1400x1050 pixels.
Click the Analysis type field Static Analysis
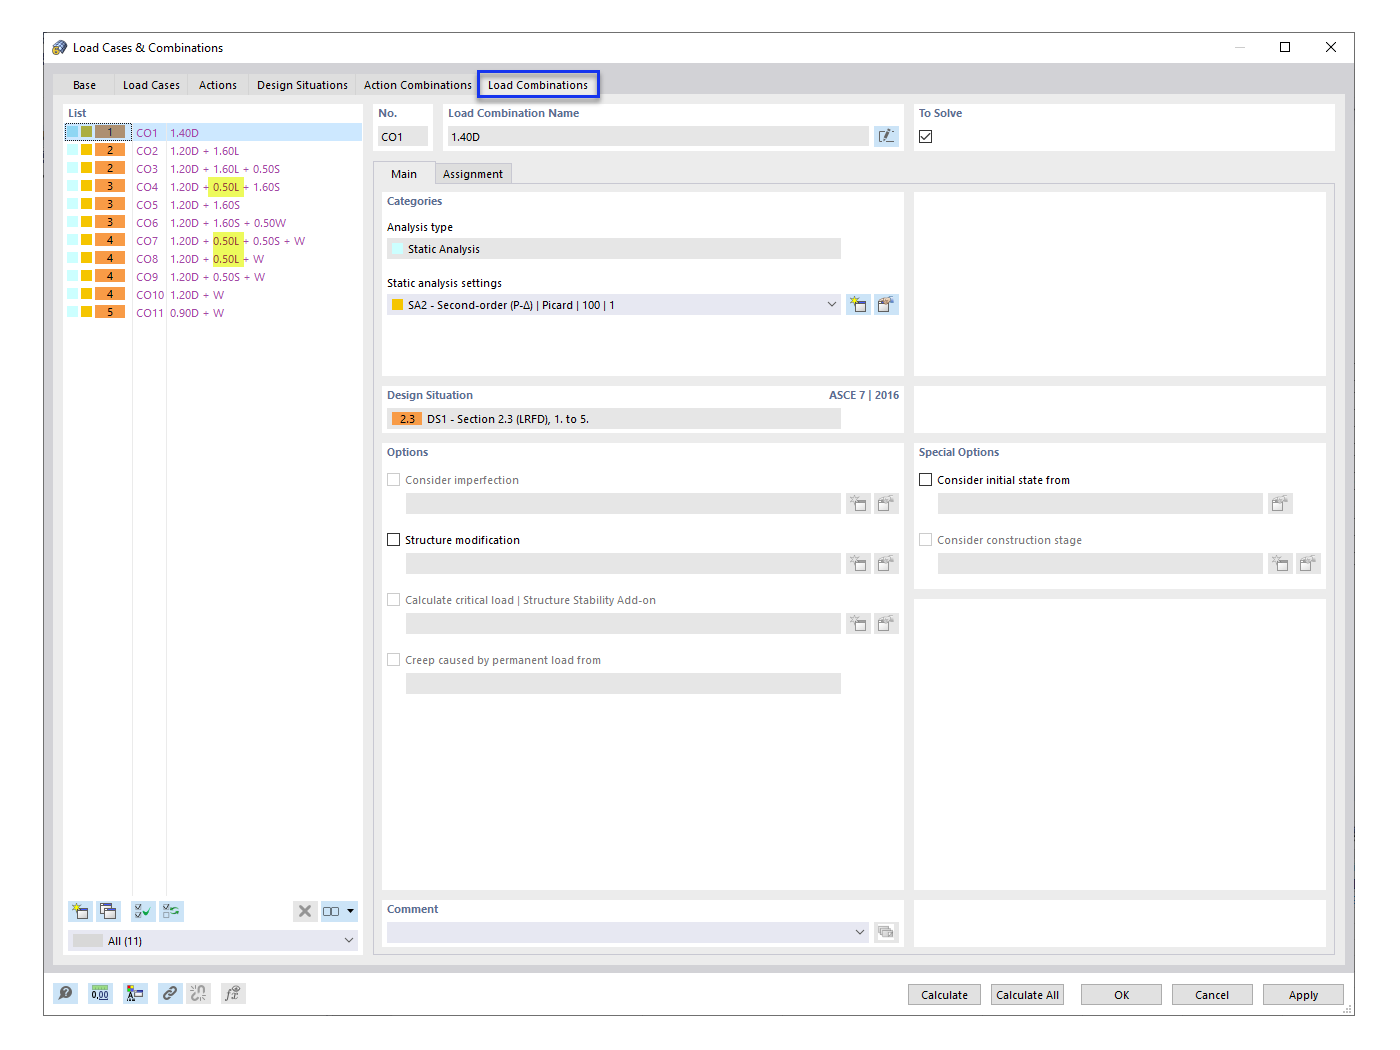click(x=614, y=249)
